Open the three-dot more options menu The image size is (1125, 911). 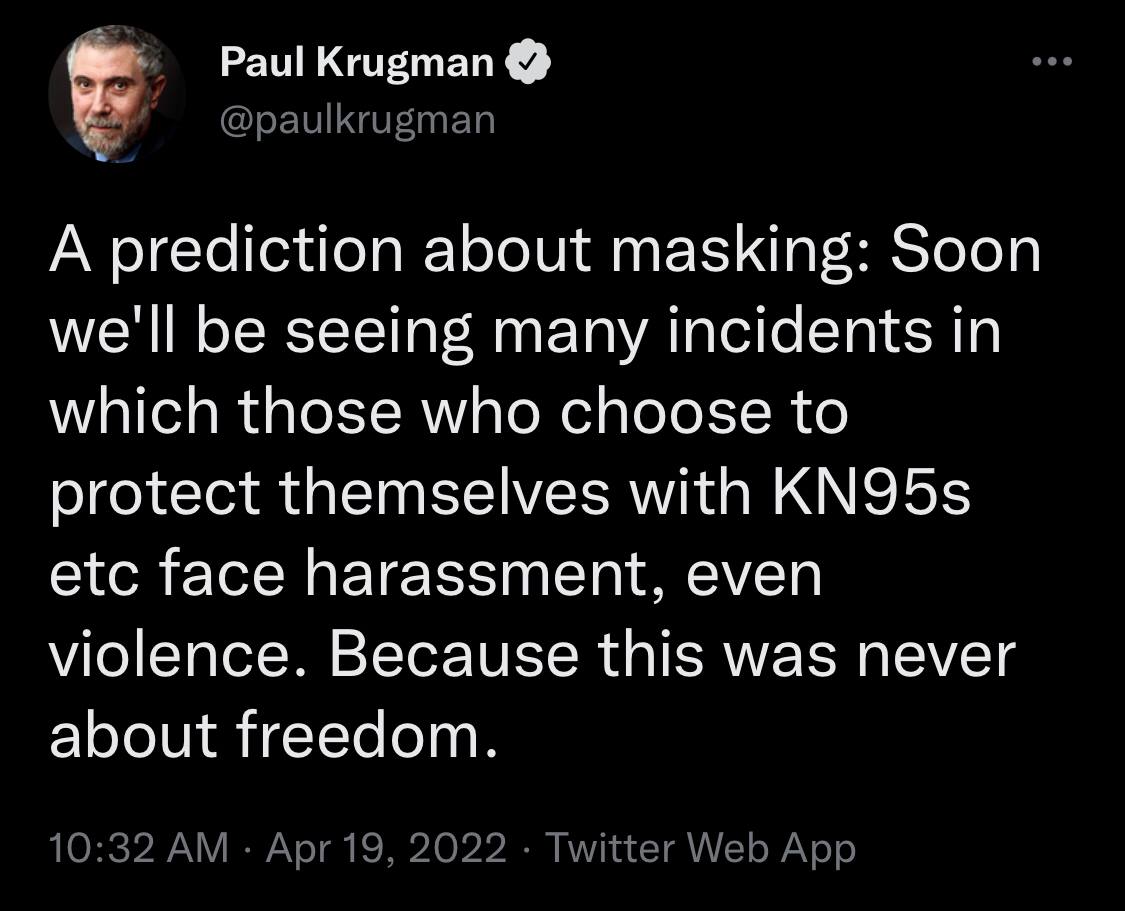1052,62
